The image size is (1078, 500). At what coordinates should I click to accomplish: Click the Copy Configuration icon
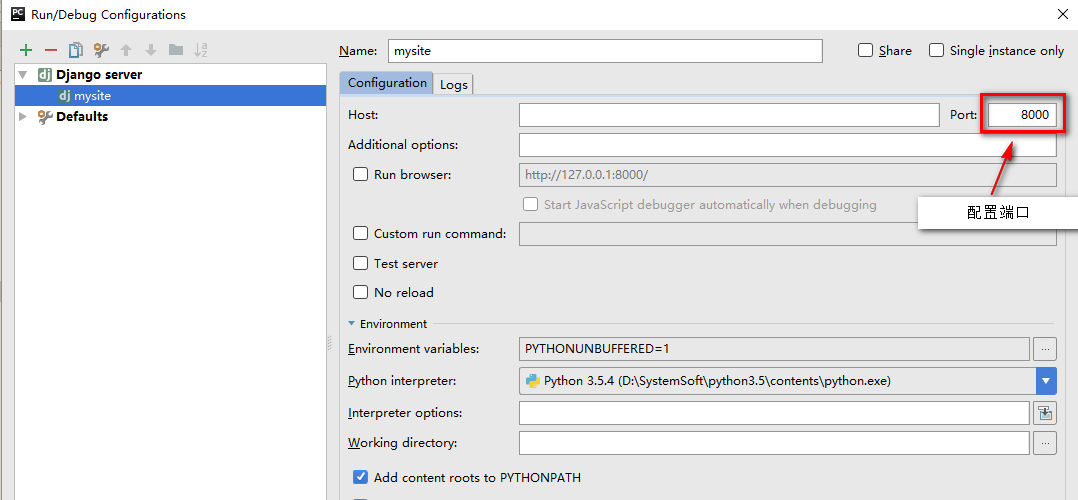[75, 50]
